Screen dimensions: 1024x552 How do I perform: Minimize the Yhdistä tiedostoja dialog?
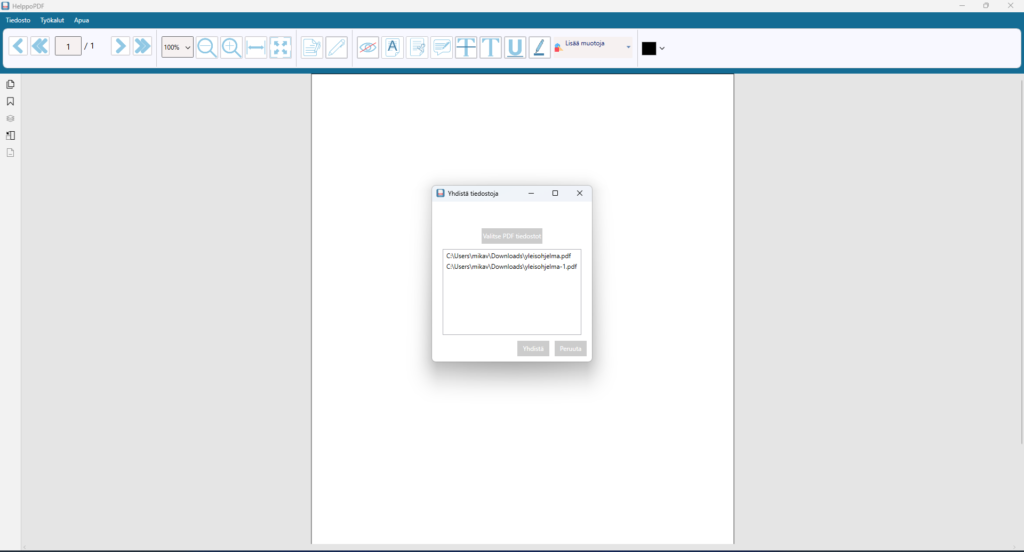[531, 193]
